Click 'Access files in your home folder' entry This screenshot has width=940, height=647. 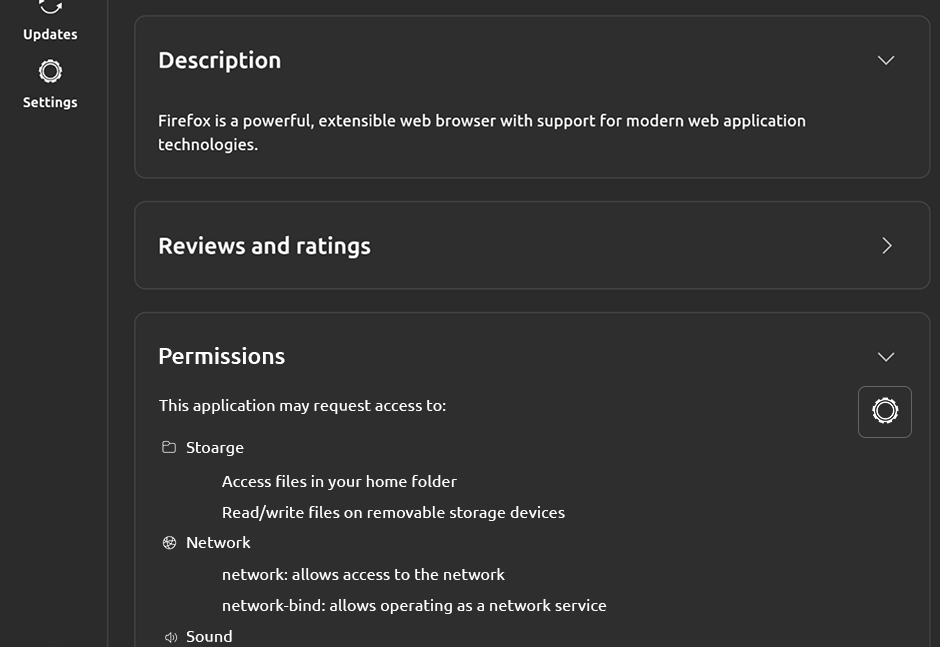click(339, 481)
